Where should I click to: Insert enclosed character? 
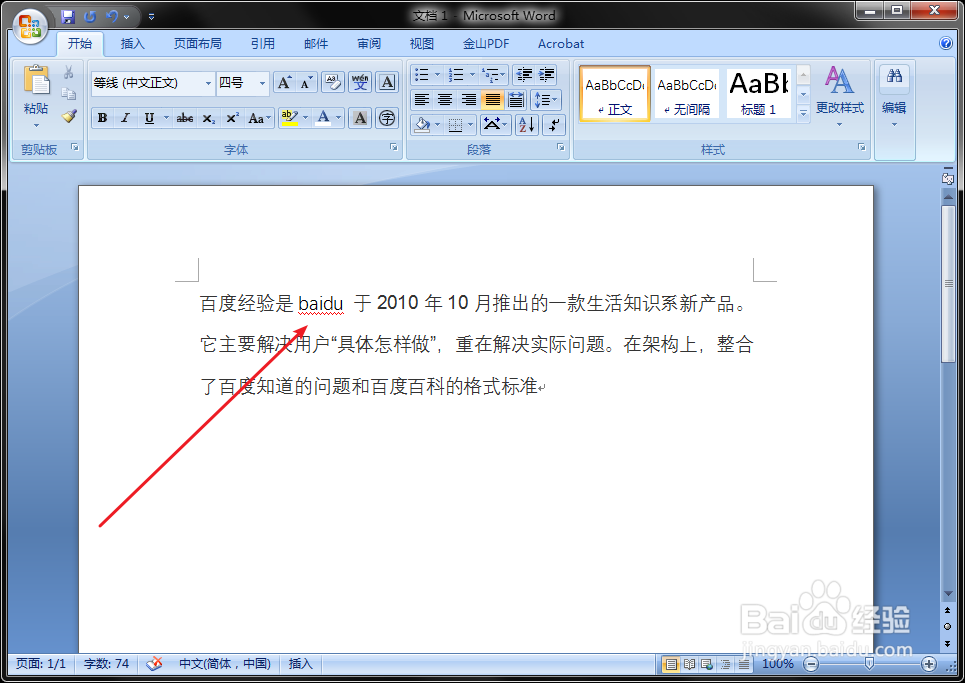coord(387,118)
